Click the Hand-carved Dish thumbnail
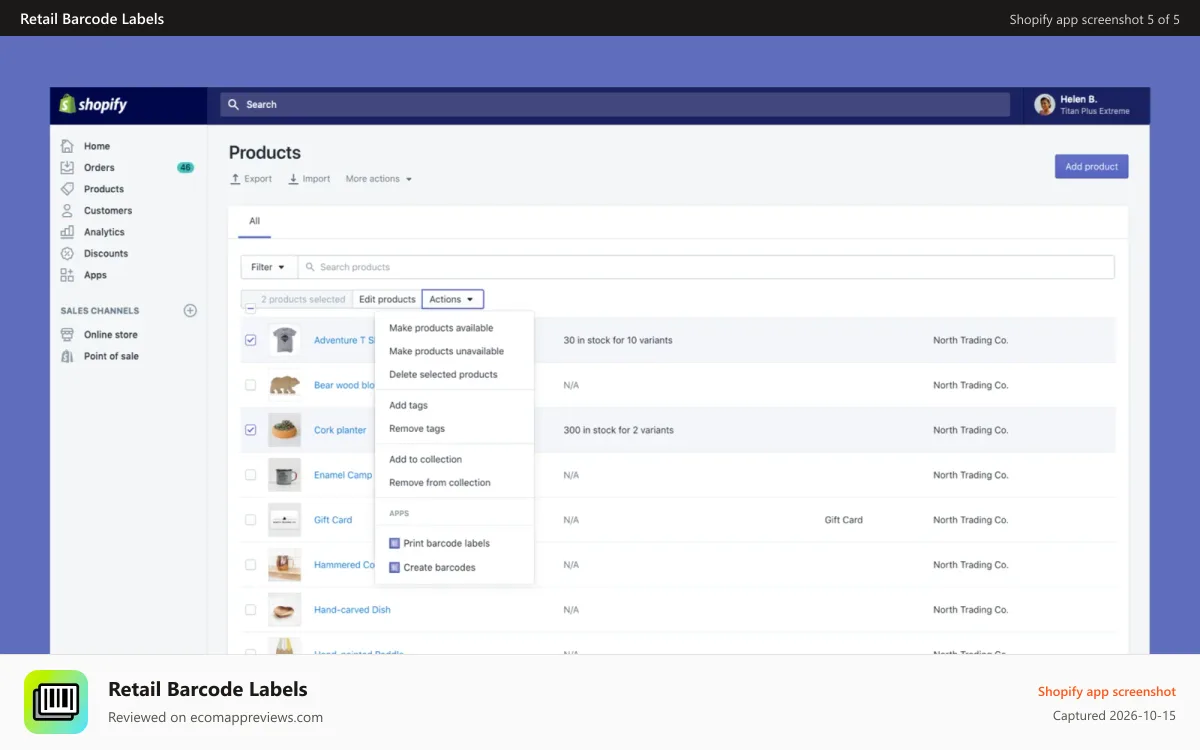This screenshot has width=1200, height=750. pyautogui.click(x=285, y=610)
